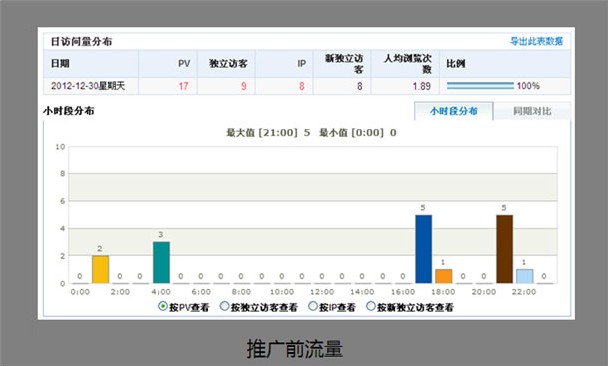The image size is (608, 366).
Task: Click the teal bar at 4:00
Action: (161, 262)
